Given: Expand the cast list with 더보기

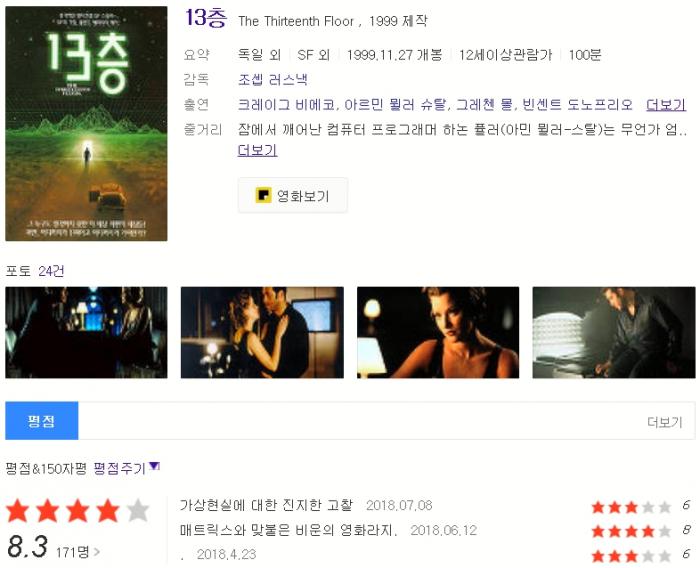Looking at the screenshot, I should (666, 105).
